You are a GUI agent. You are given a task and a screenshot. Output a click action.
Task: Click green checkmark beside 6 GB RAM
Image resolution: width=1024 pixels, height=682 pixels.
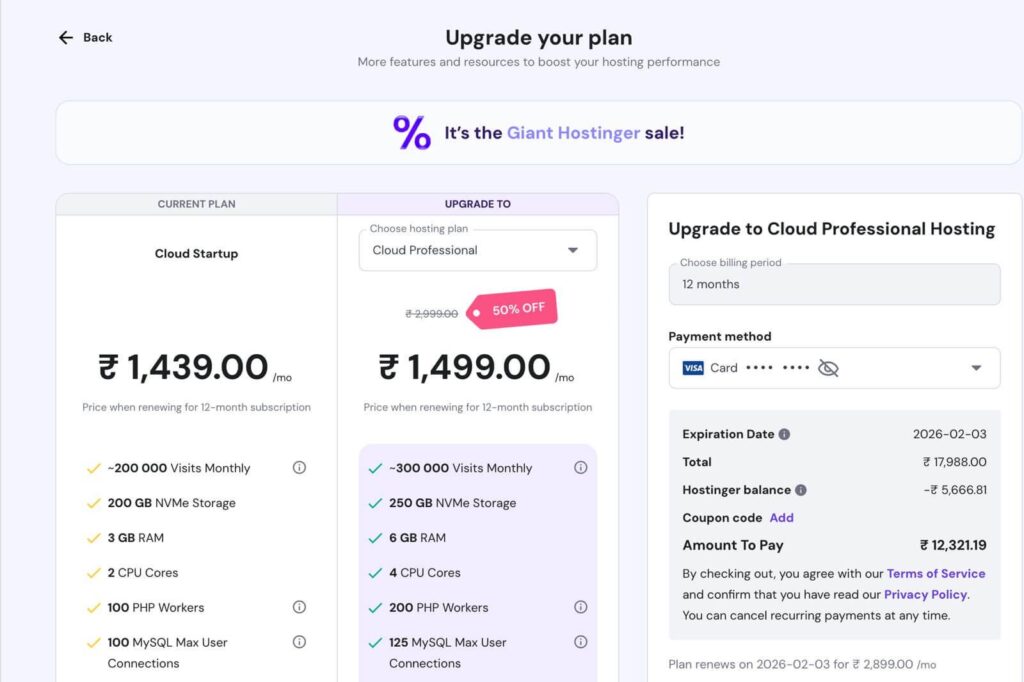(375, 538)
